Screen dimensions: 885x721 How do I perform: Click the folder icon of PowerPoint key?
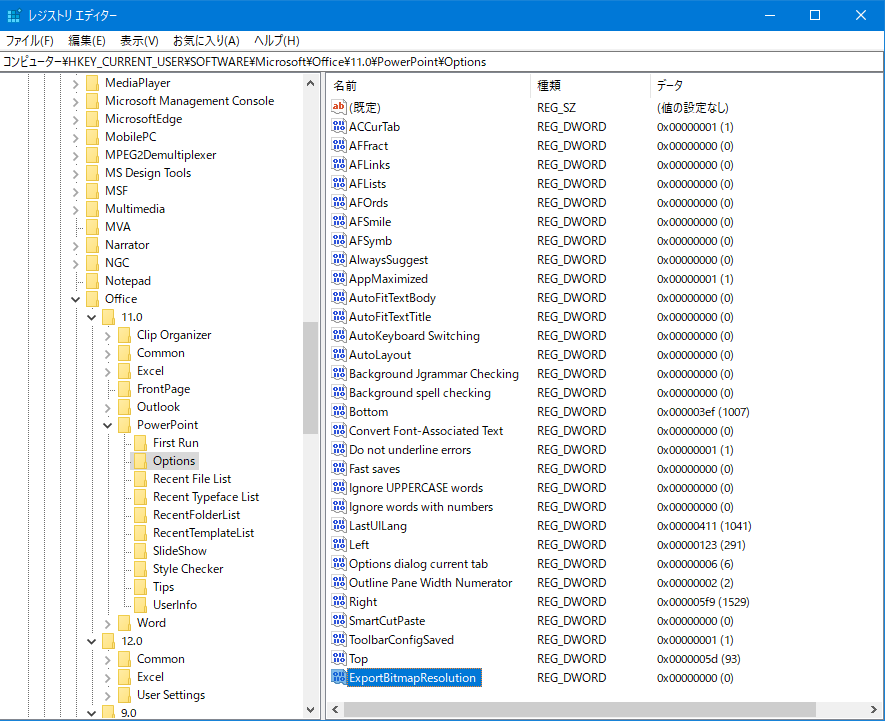pos(125,425)
